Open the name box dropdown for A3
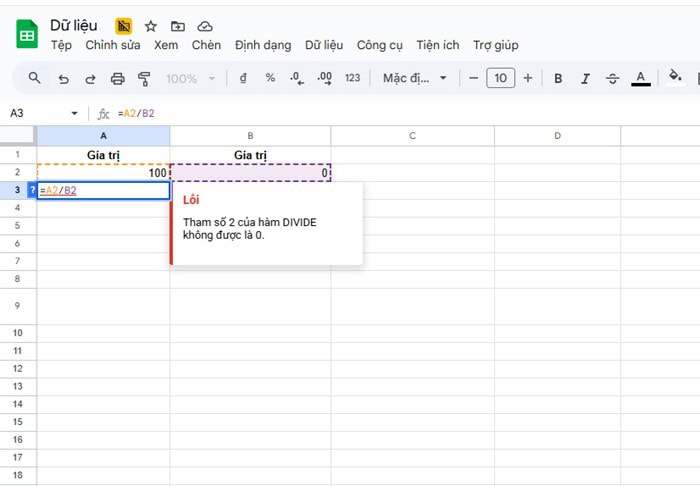The image size is (700, 486). [x=74, y=113]
